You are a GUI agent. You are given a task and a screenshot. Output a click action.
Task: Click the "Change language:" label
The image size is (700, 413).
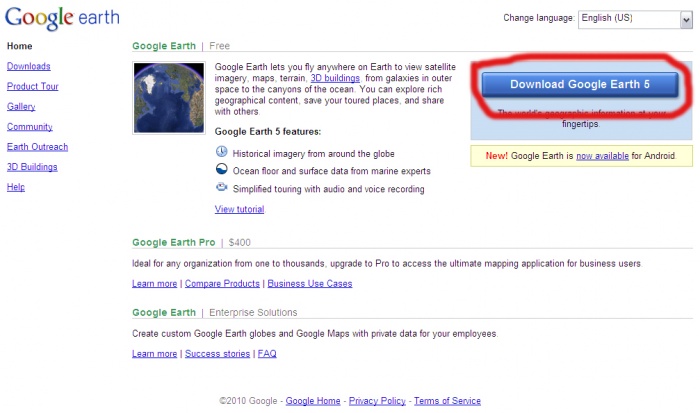539,18
